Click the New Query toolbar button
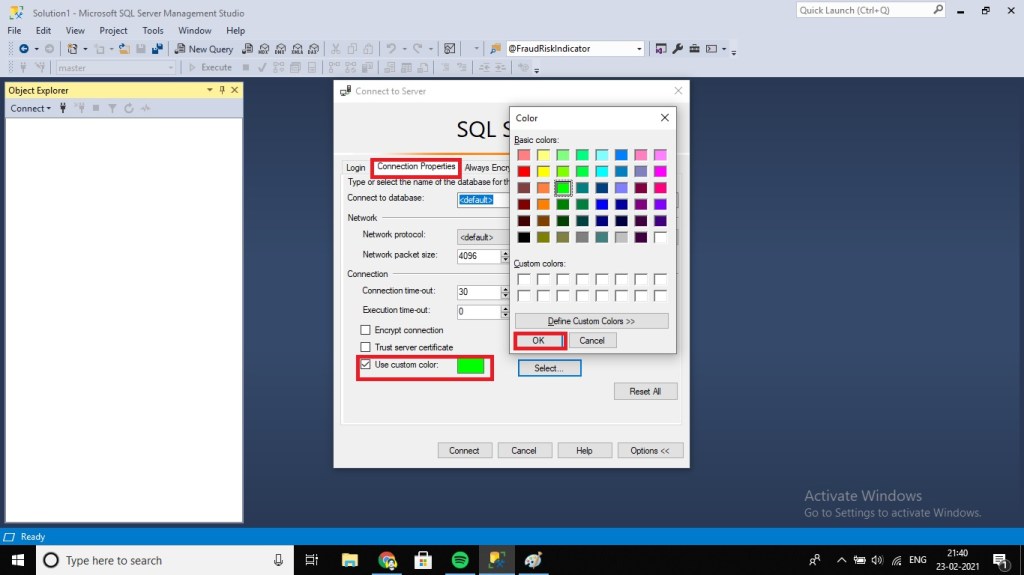 tap(204, 48)
